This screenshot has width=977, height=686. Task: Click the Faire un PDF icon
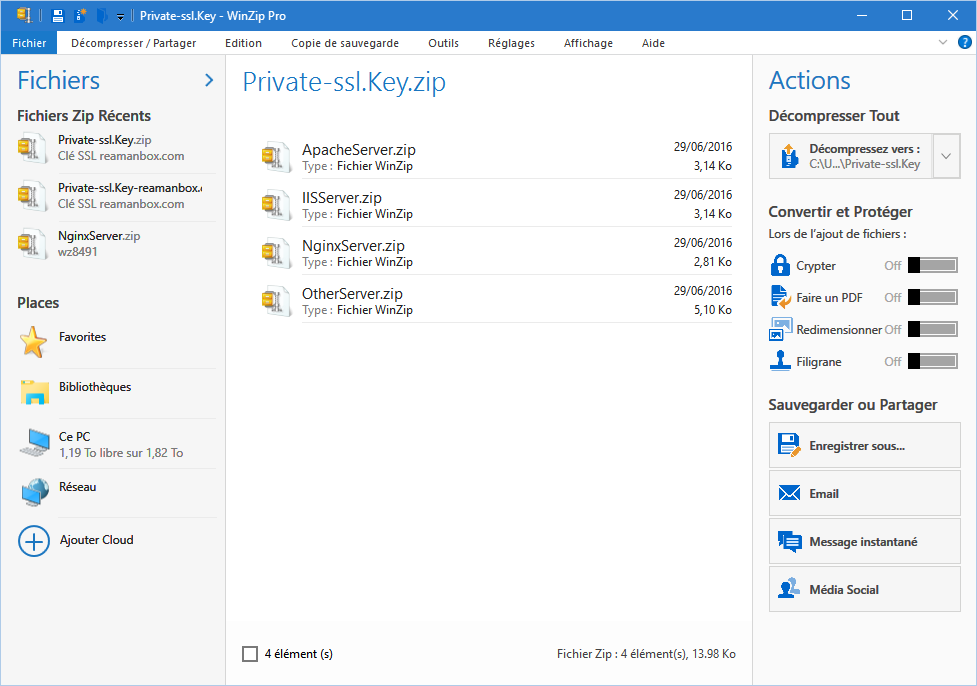pos(780,297)
